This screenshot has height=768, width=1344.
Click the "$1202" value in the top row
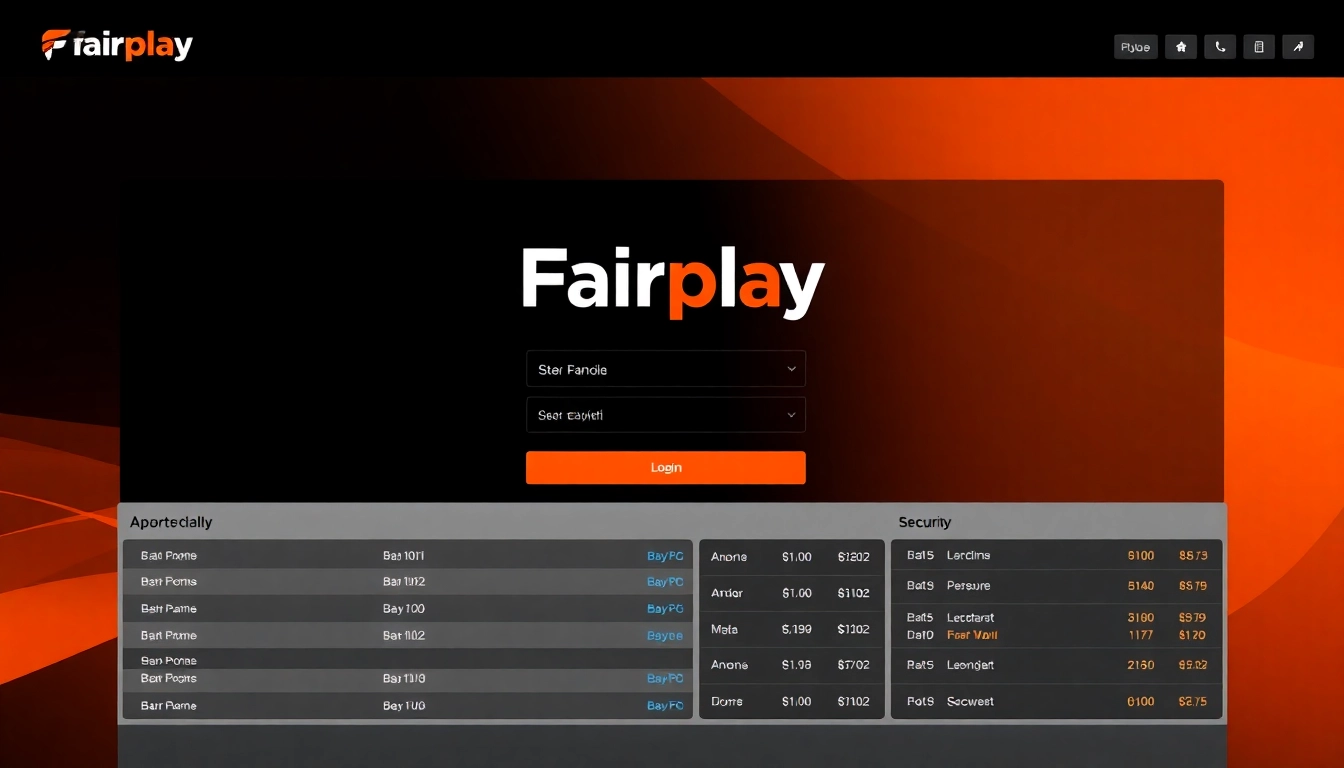click(x=854, y=557)
